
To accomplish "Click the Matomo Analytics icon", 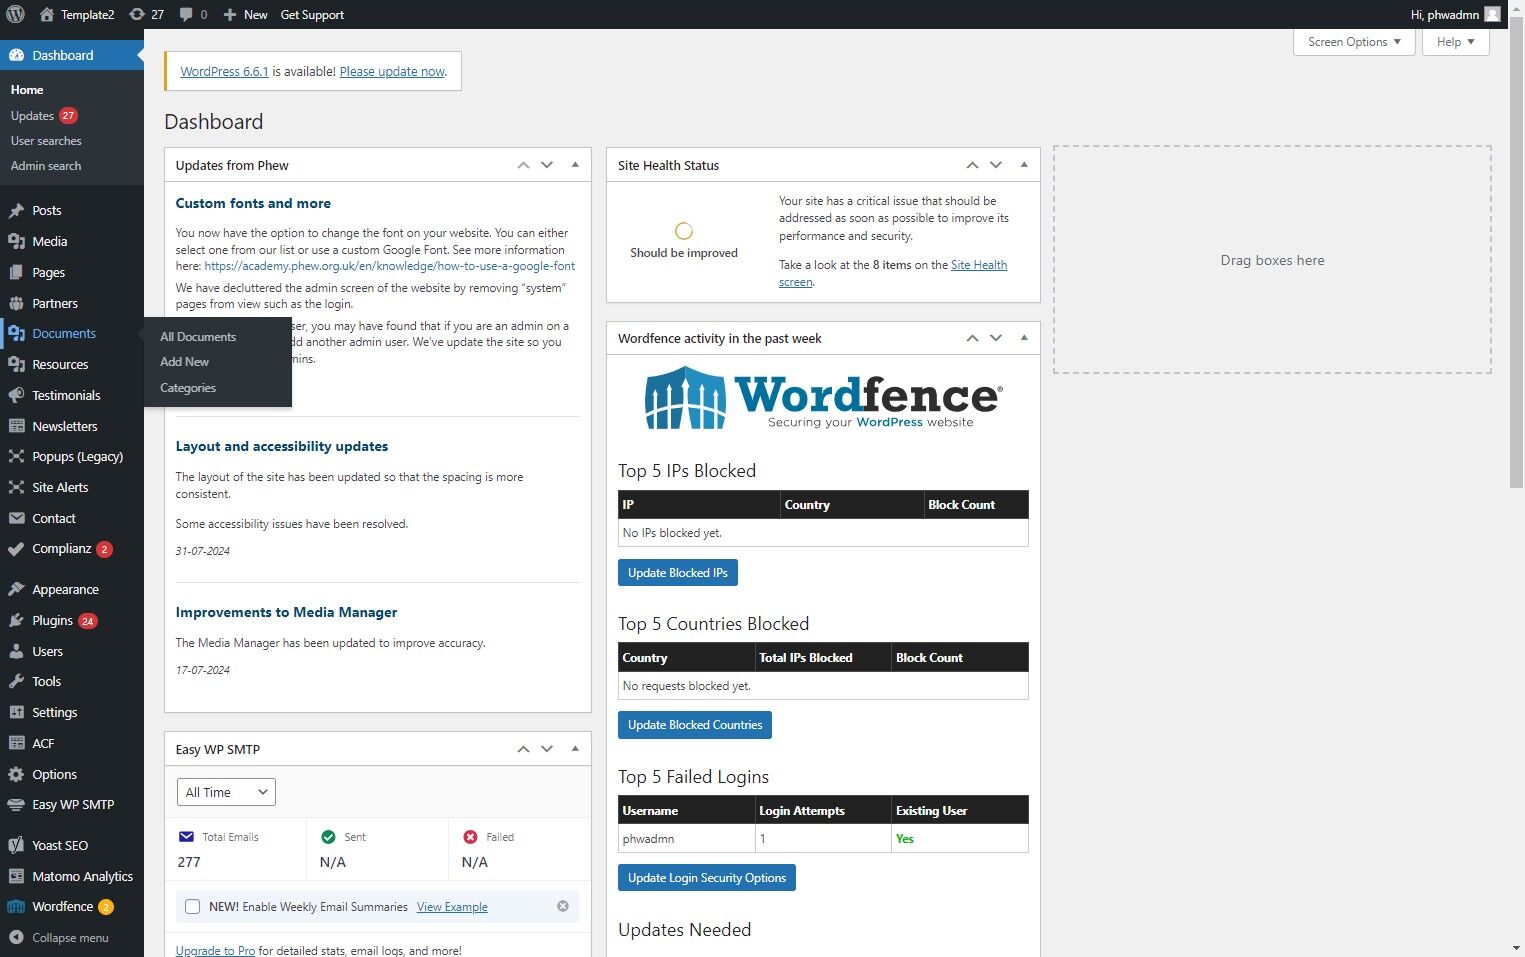I will coord(16,876).
